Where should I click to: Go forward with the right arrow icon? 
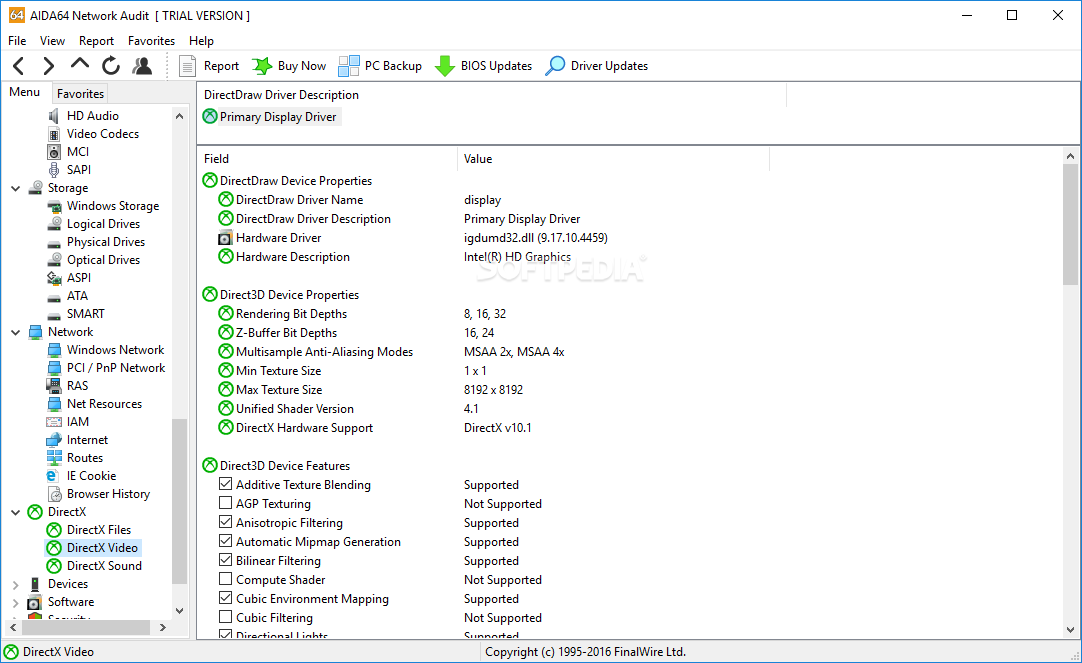pos(48,66)
